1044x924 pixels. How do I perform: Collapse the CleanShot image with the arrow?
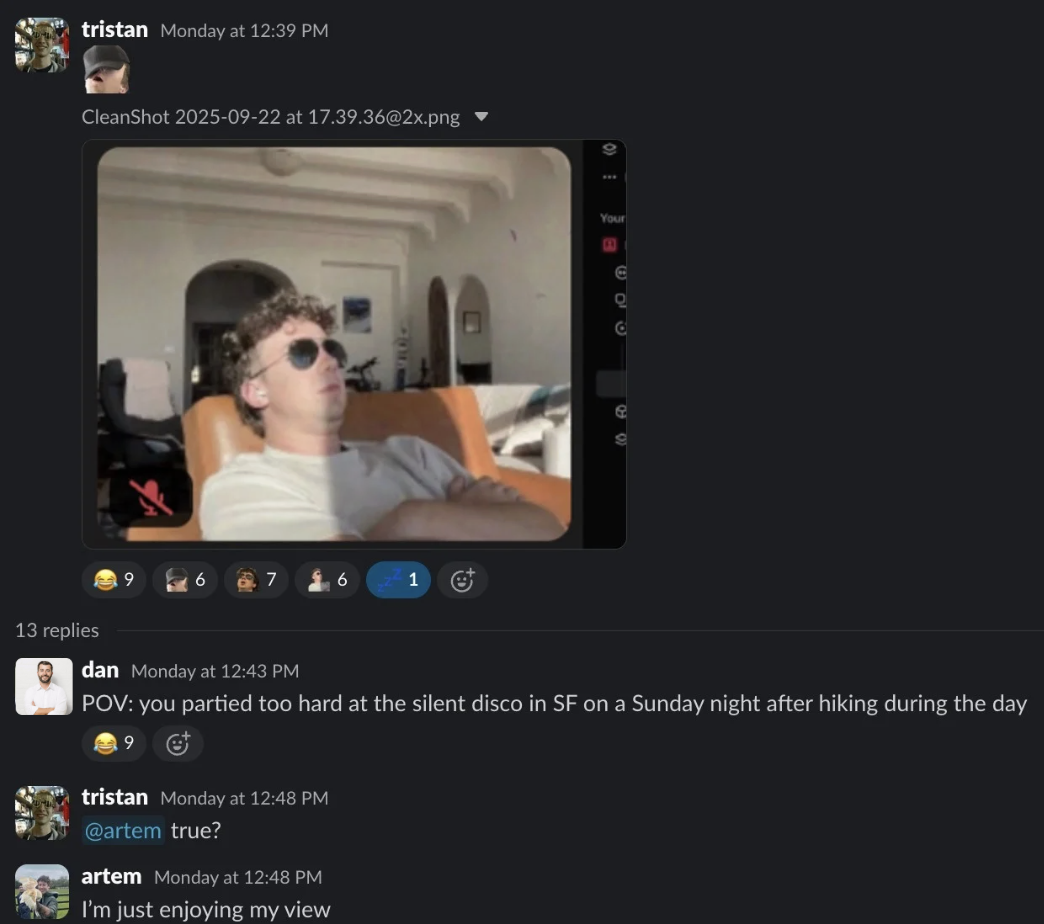[481, 117]
